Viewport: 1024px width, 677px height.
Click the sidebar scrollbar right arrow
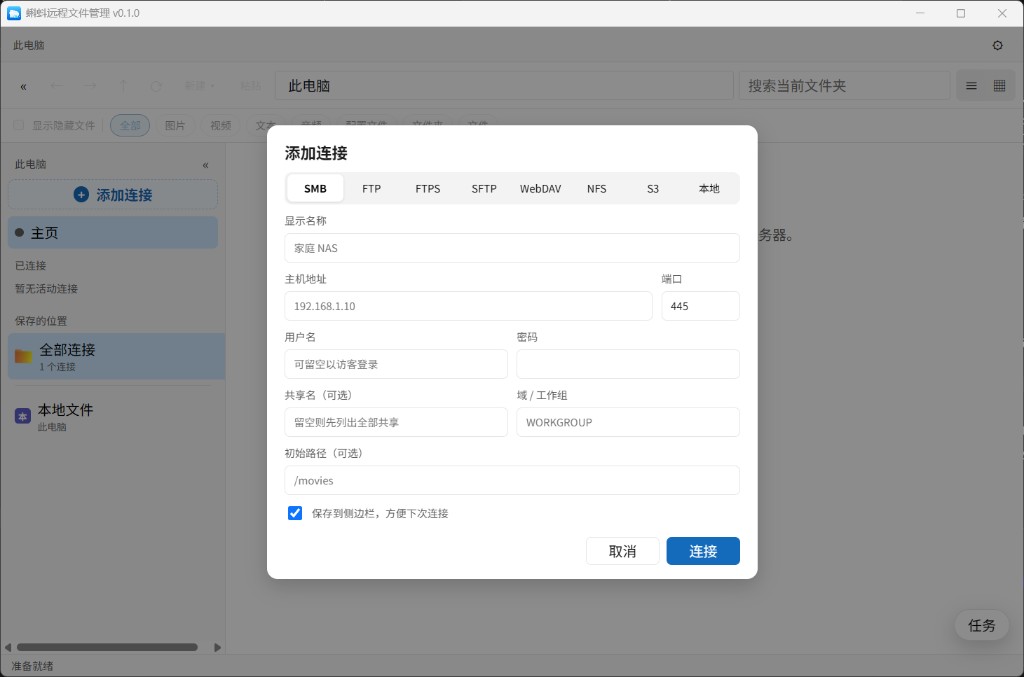tap(217, 648)
